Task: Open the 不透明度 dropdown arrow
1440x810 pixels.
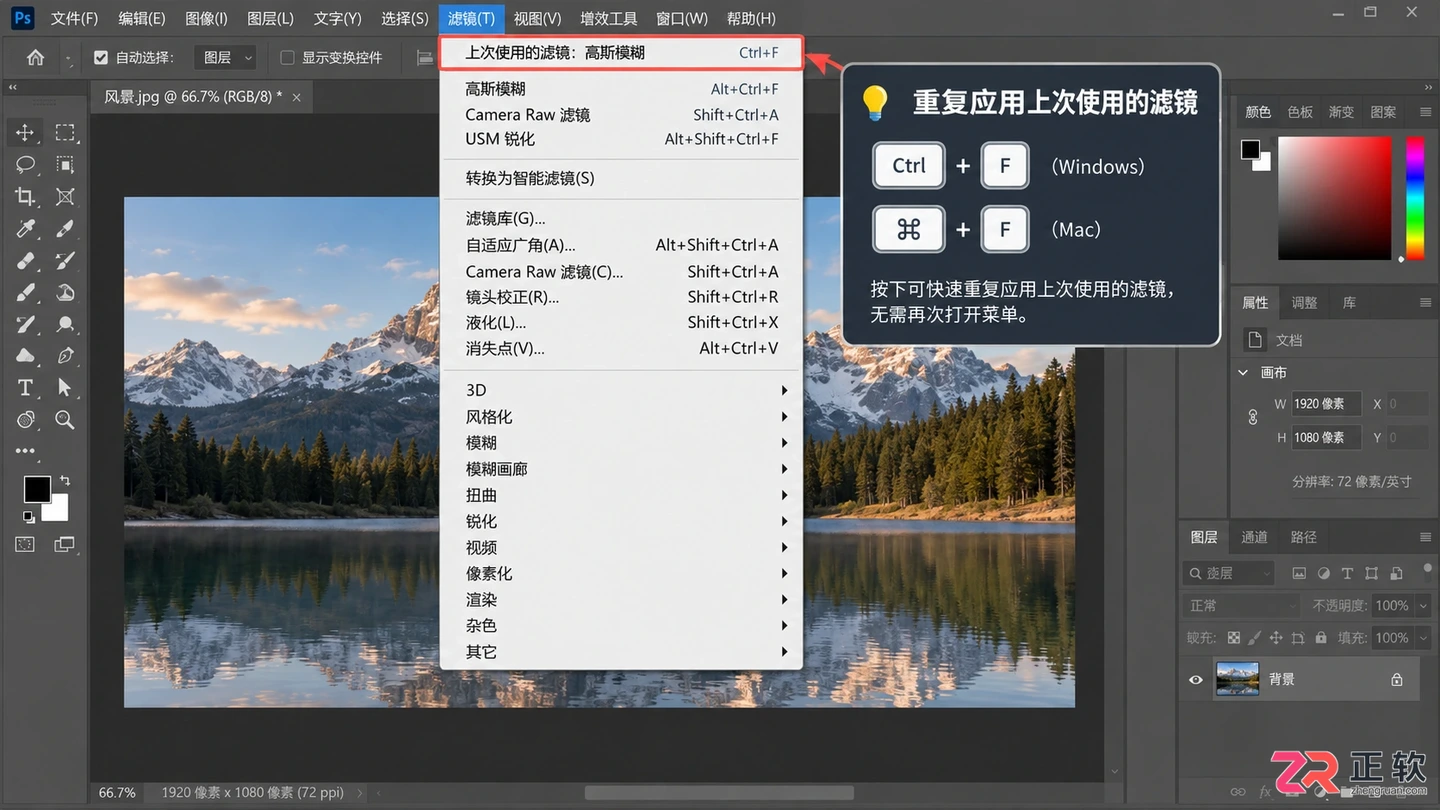Action: pos(1421,605)
